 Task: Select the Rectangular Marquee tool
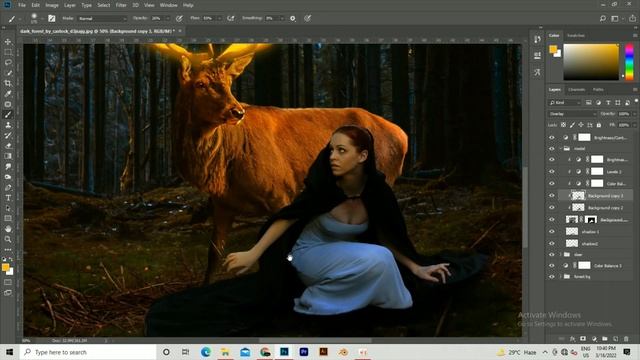tap(8, 52)
